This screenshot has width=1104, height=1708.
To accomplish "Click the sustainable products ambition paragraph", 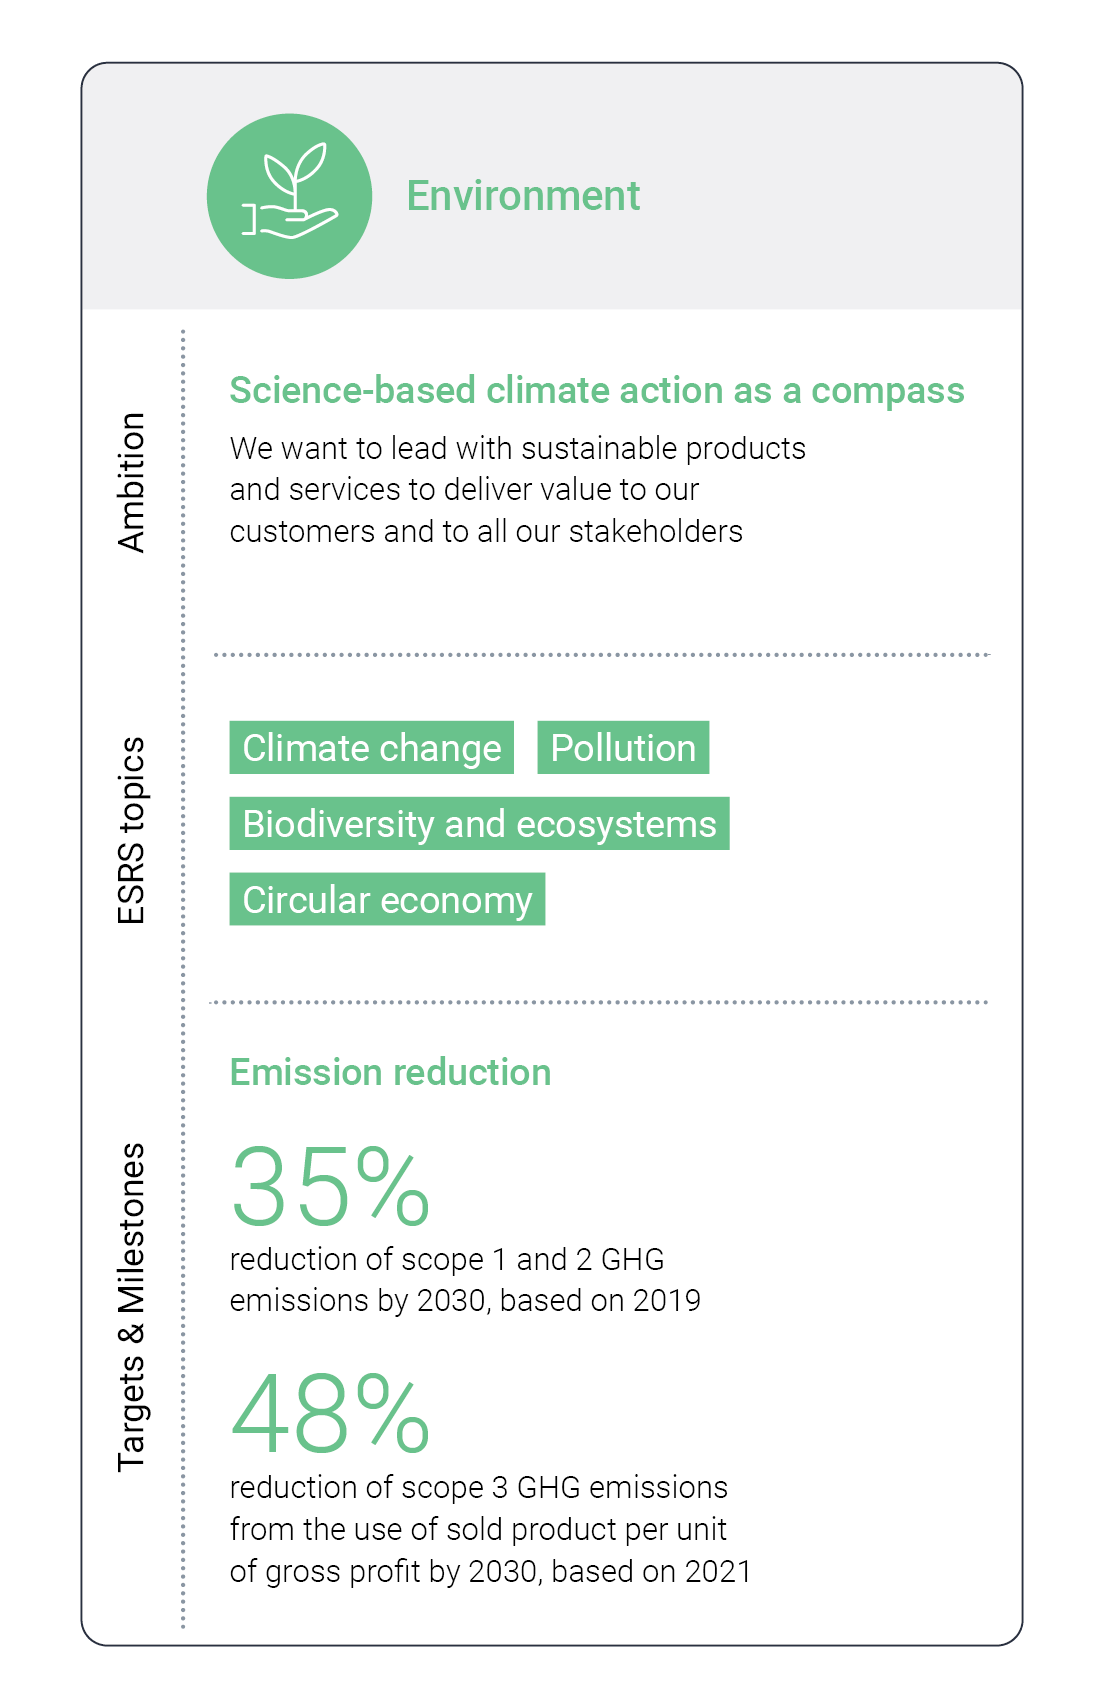I will [x=517, y=490].
